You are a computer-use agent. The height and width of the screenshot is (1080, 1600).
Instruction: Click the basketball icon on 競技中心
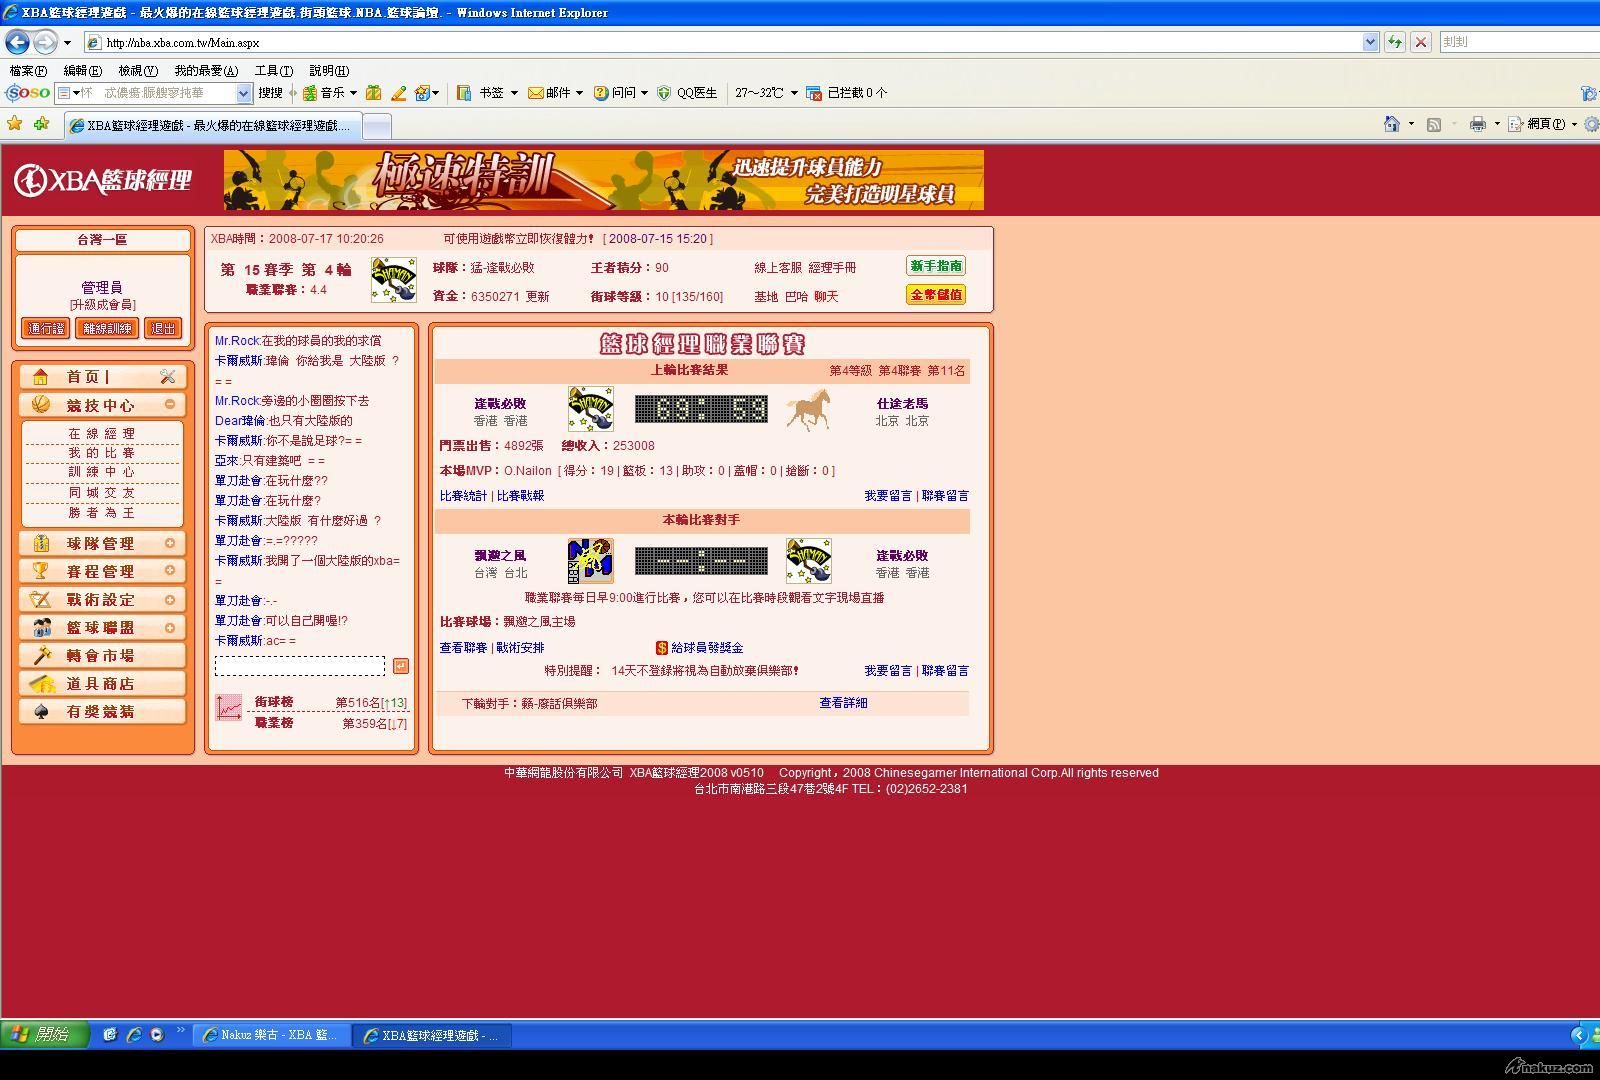click(x=41, y=404)
